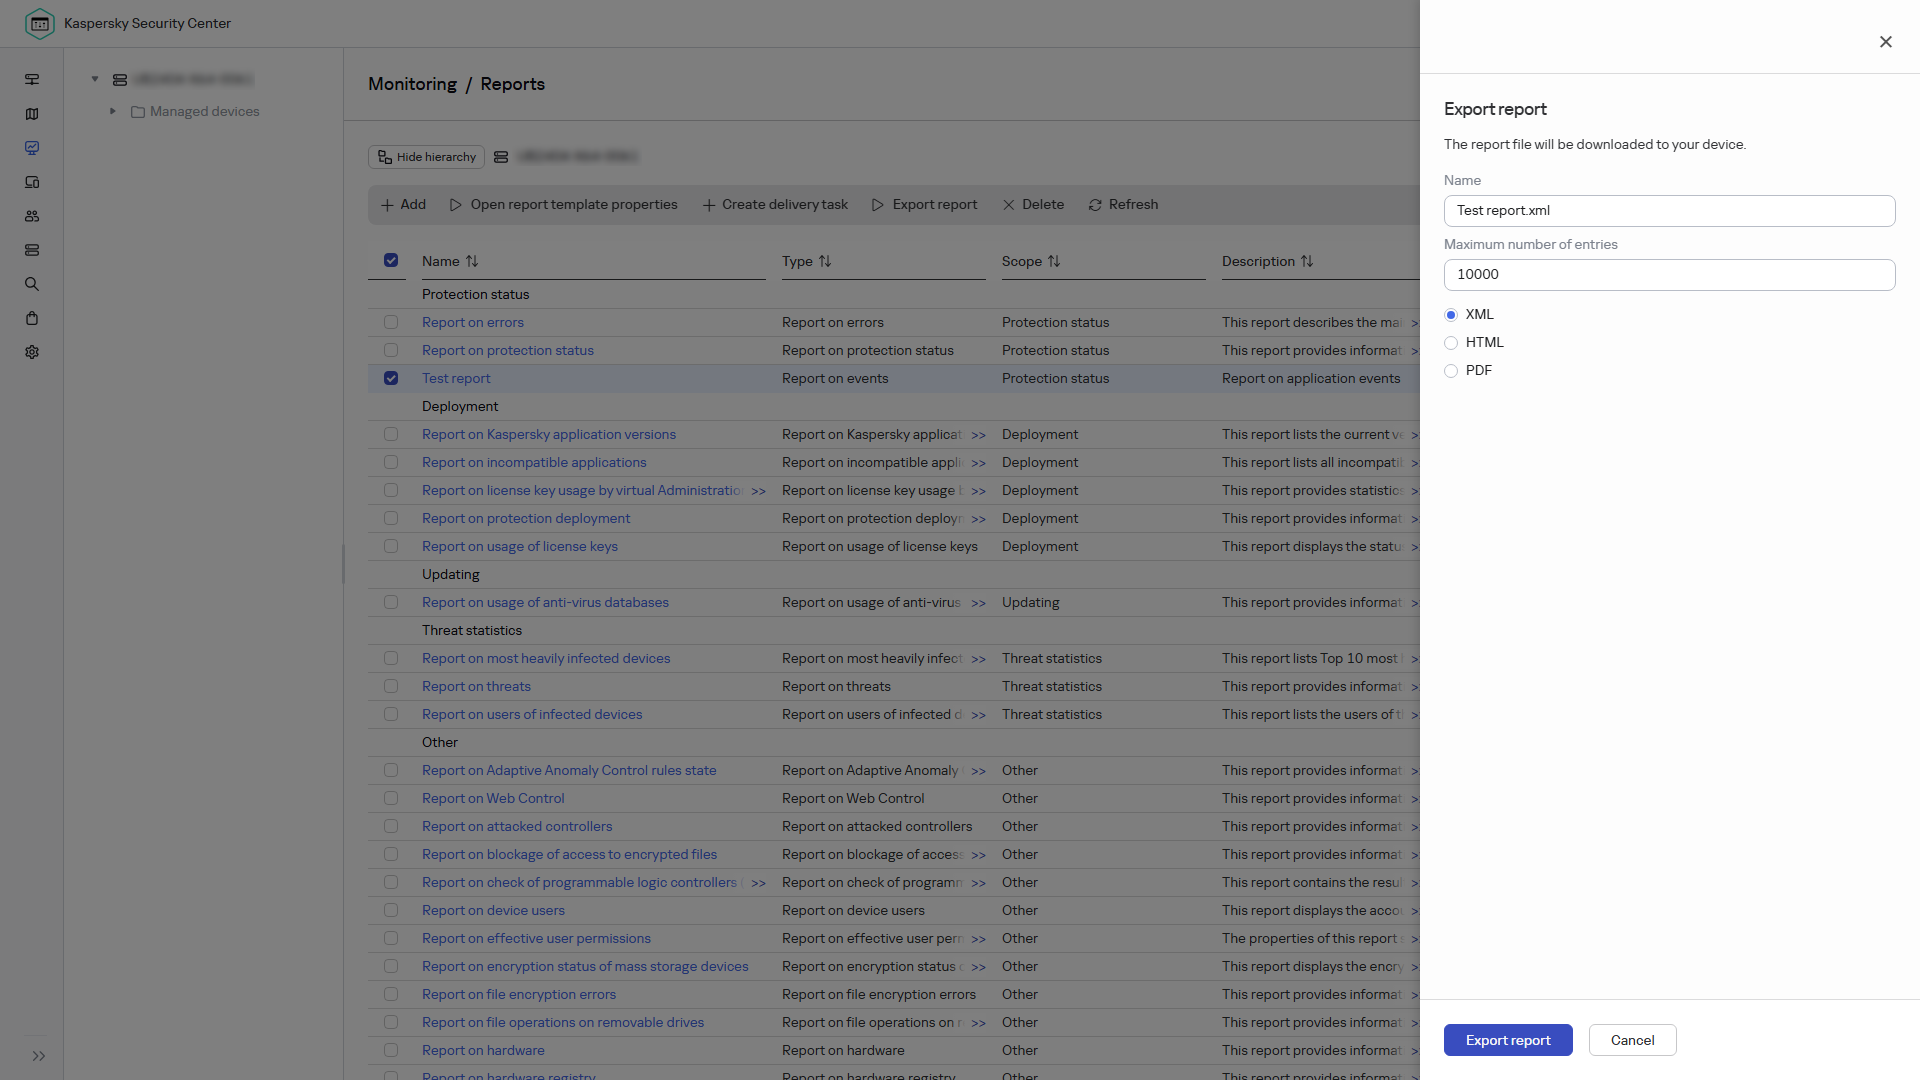Viewport: 1920px width, 1080px height.
Task: Cancel the export report dialog
Action: 1633,1040
